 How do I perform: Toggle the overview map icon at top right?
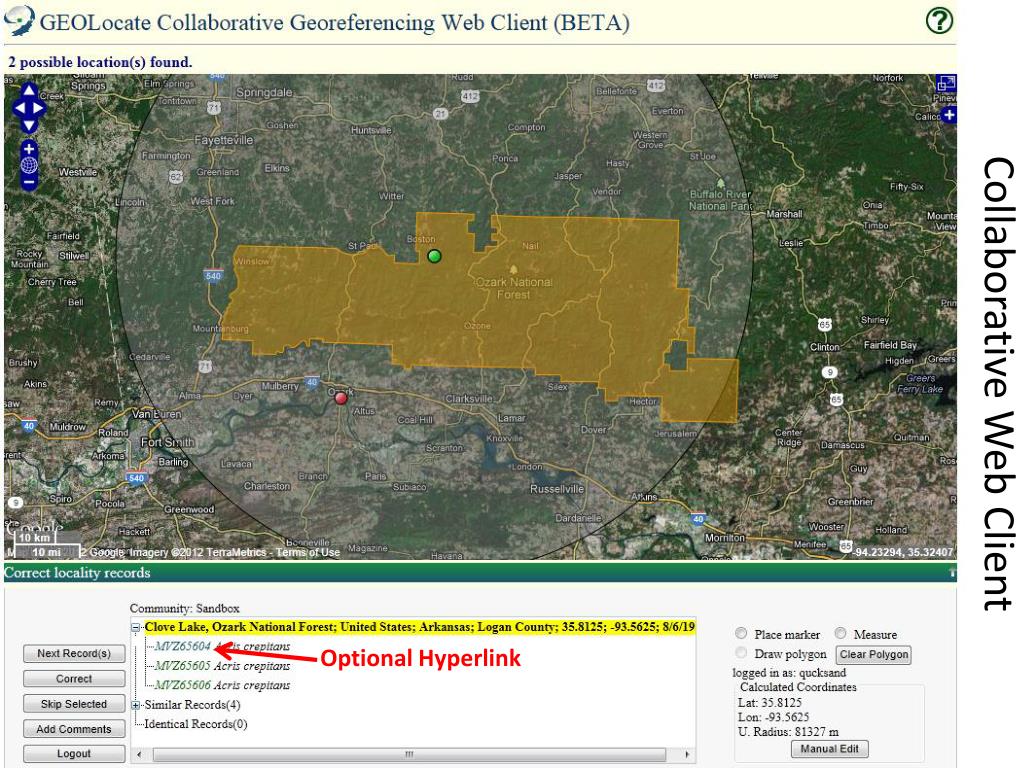point(946,84)
